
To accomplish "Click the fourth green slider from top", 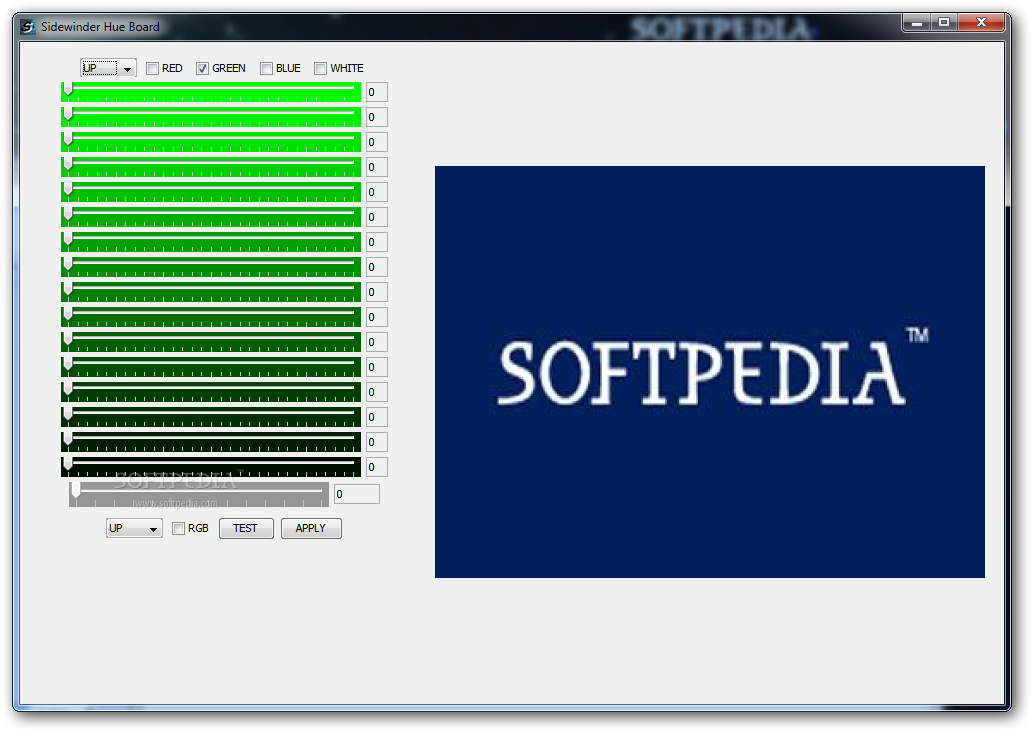I will [x=211, y=167].
